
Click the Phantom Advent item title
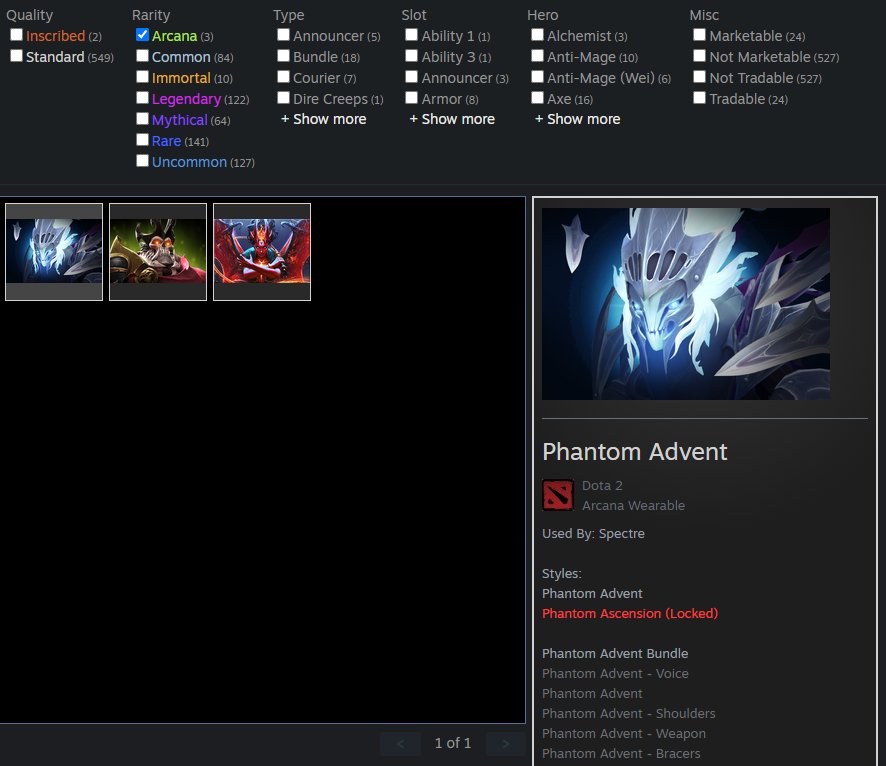635,452
